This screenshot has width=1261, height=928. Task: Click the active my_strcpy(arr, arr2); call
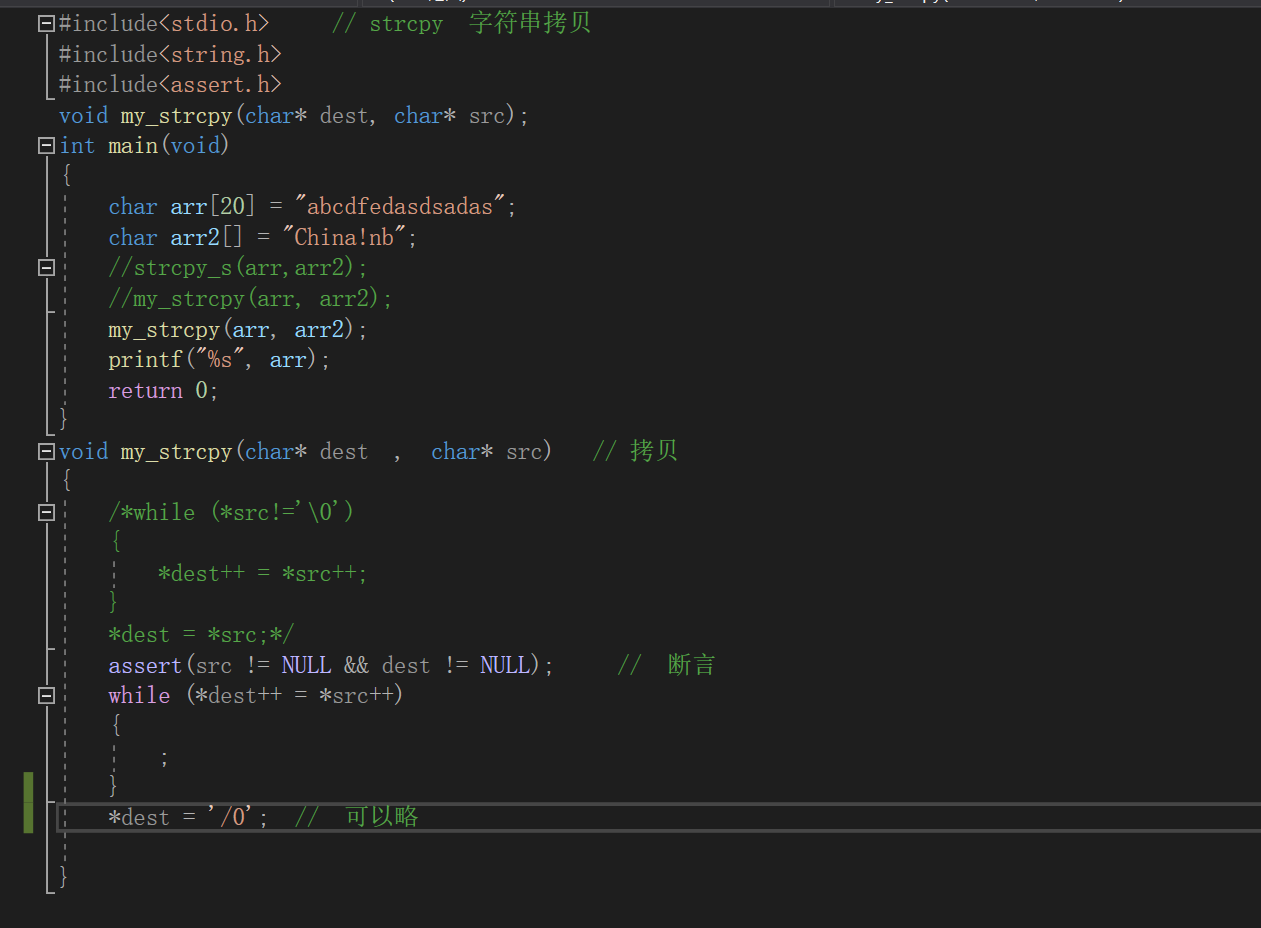pos(238,329)
